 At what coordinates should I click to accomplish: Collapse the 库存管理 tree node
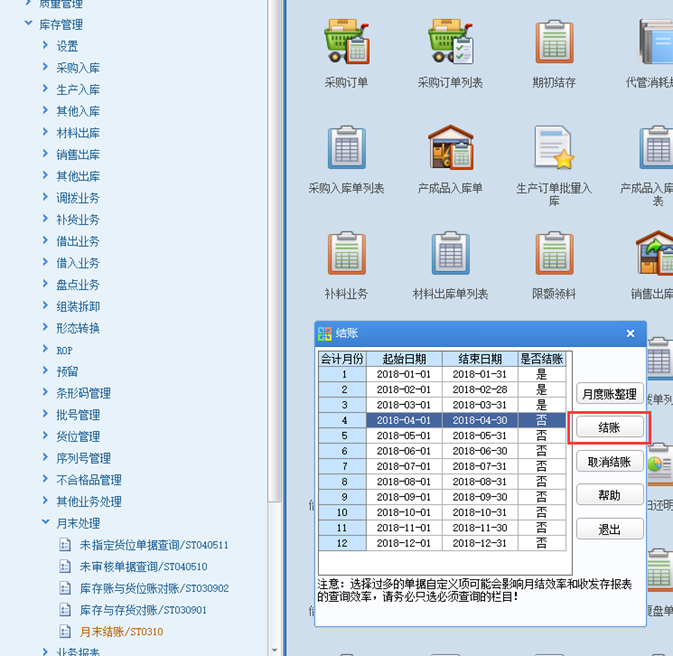[x=28, y=23]
